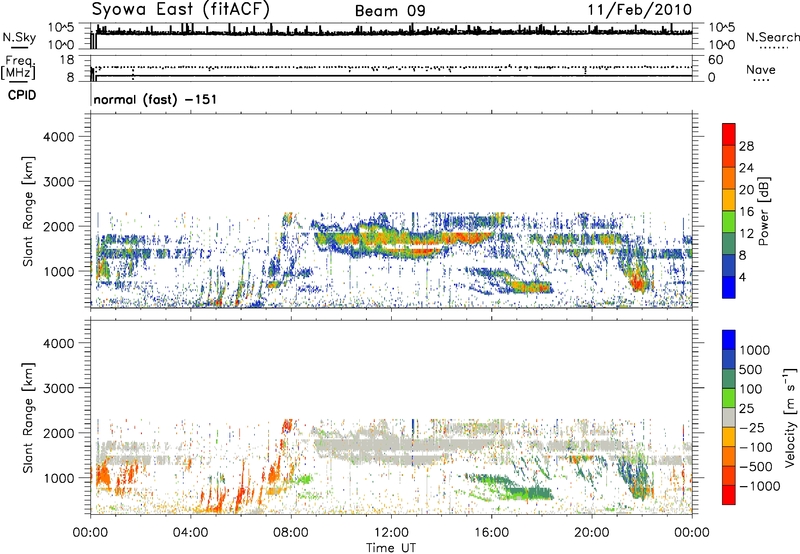Select the "Freq. [MHz]" axis label
The height and width of the screenshot is (554, 800).
(19, 68)
